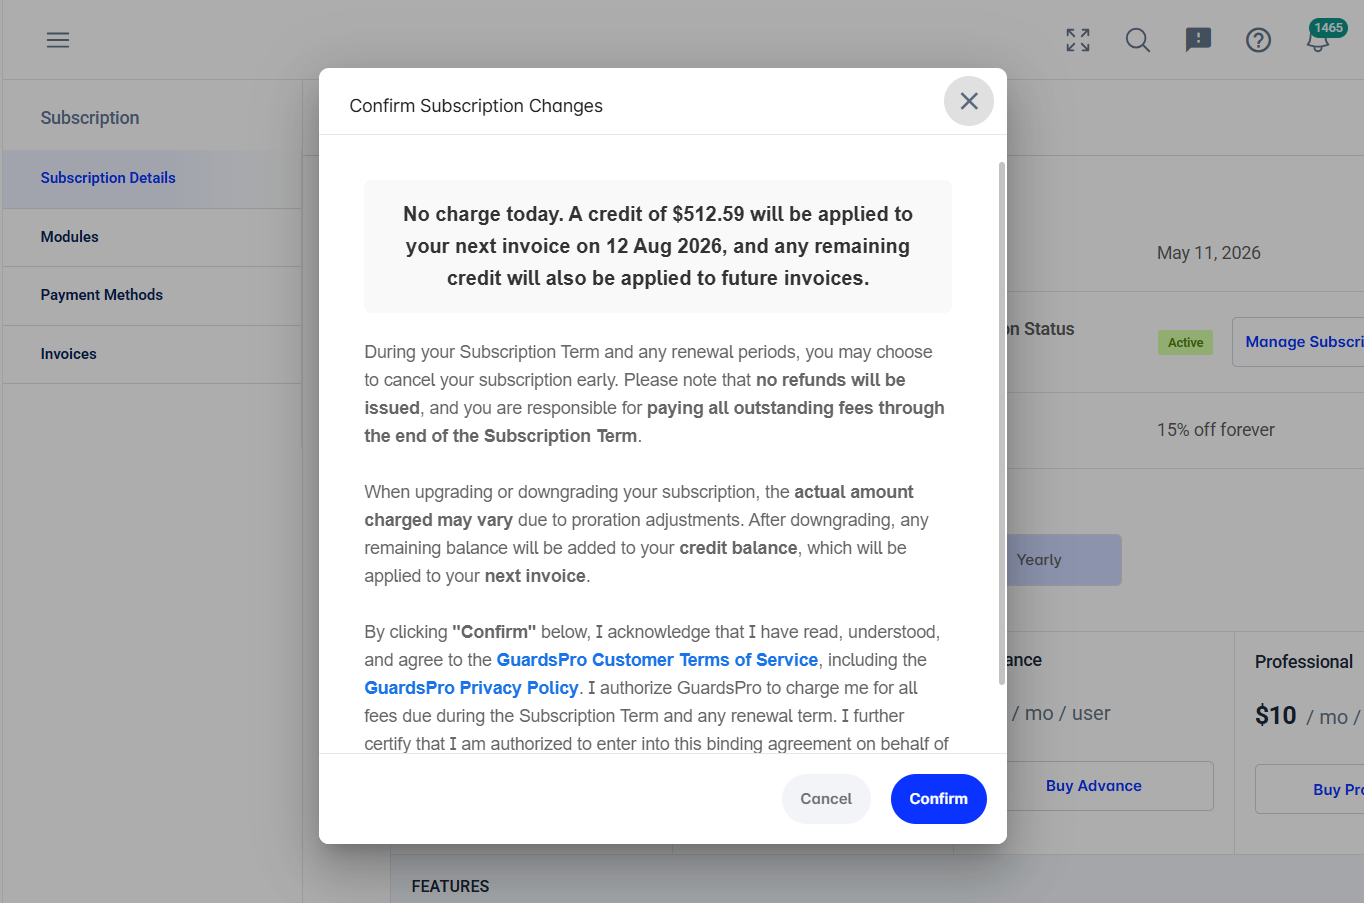Click the help question mark icon

coord(1258,40)
